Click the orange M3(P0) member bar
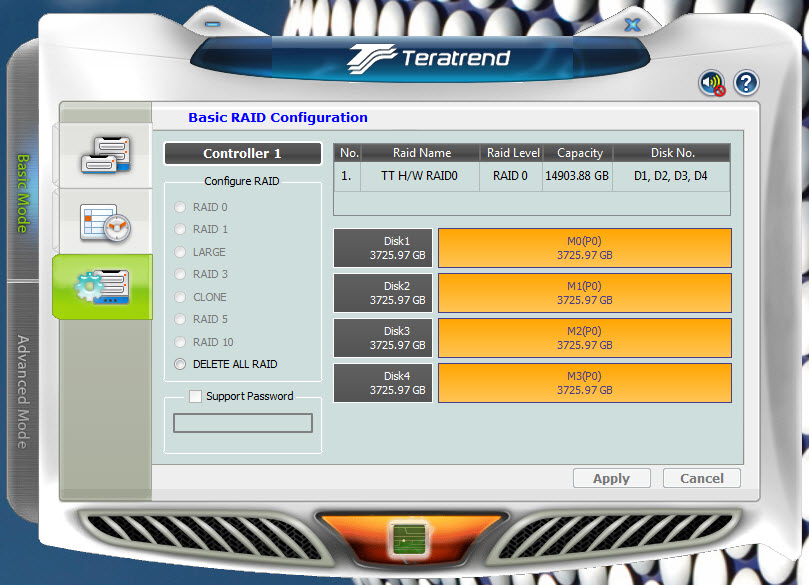Screen dimensions: 809x585 [x=585, y=383]
